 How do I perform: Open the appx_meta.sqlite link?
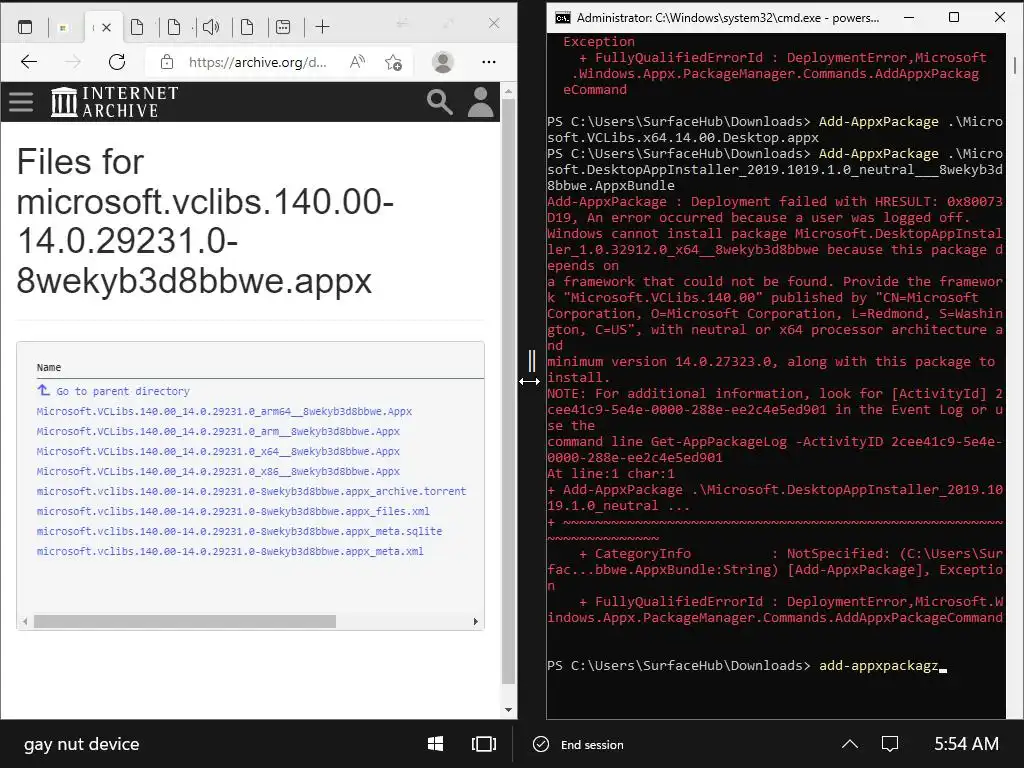pyautogui.click(x=239, y=532)
